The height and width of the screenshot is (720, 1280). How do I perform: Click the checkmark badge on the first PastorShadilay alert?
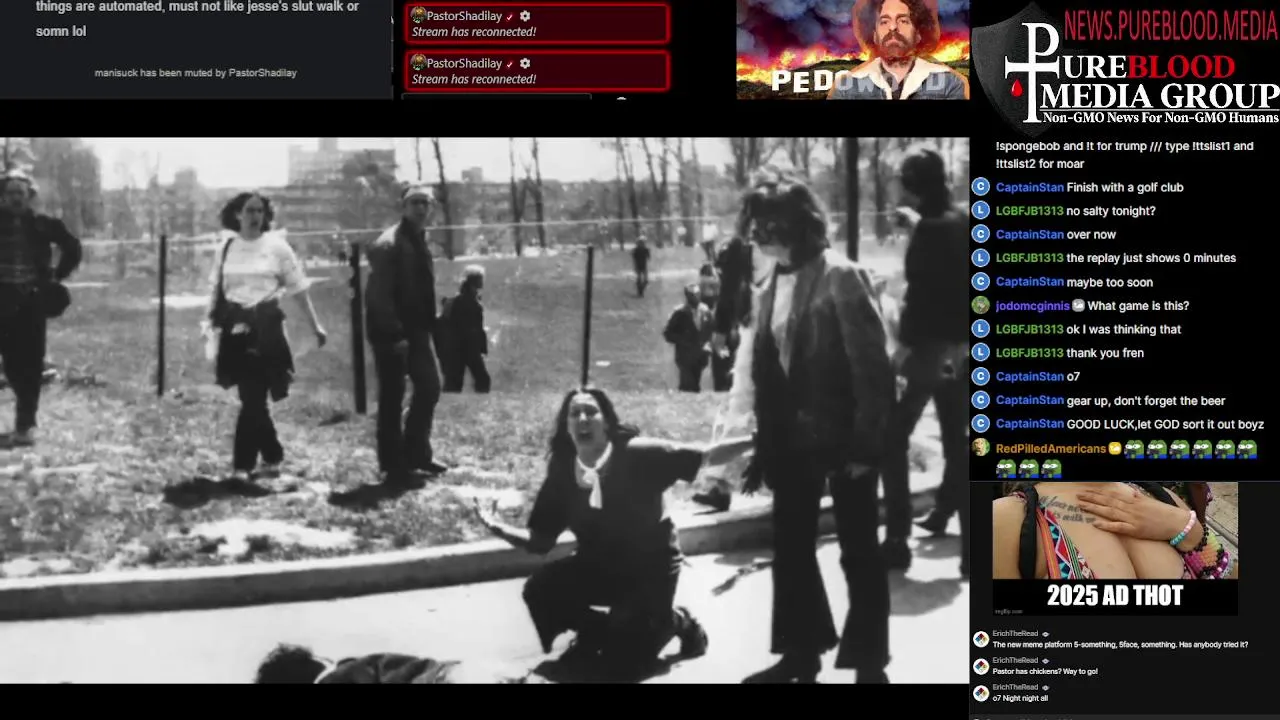pos(510,17)
